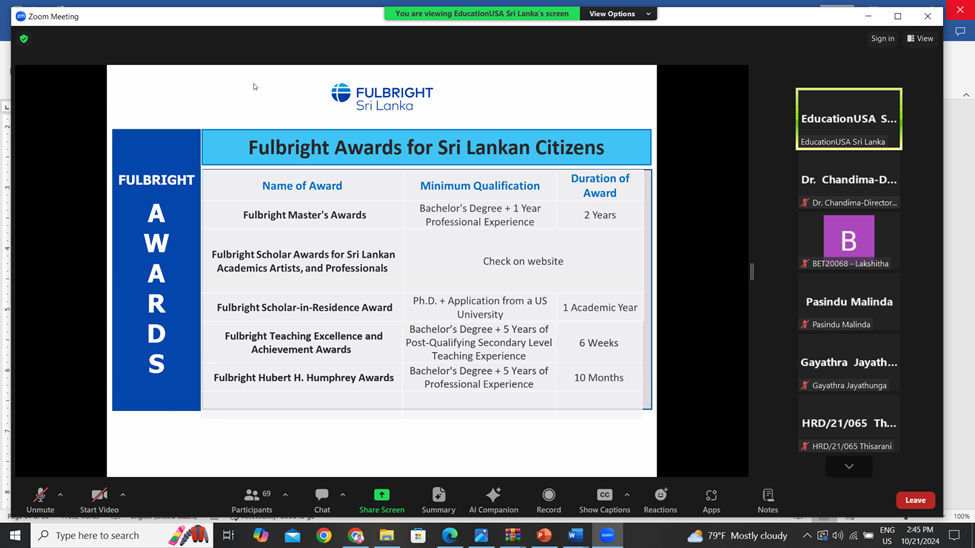This screenshot has height=548, width=975.
Task: Click 'Fulbright Teaching Excellence and Achievement Awards' cell
Action: click(303, 343)
